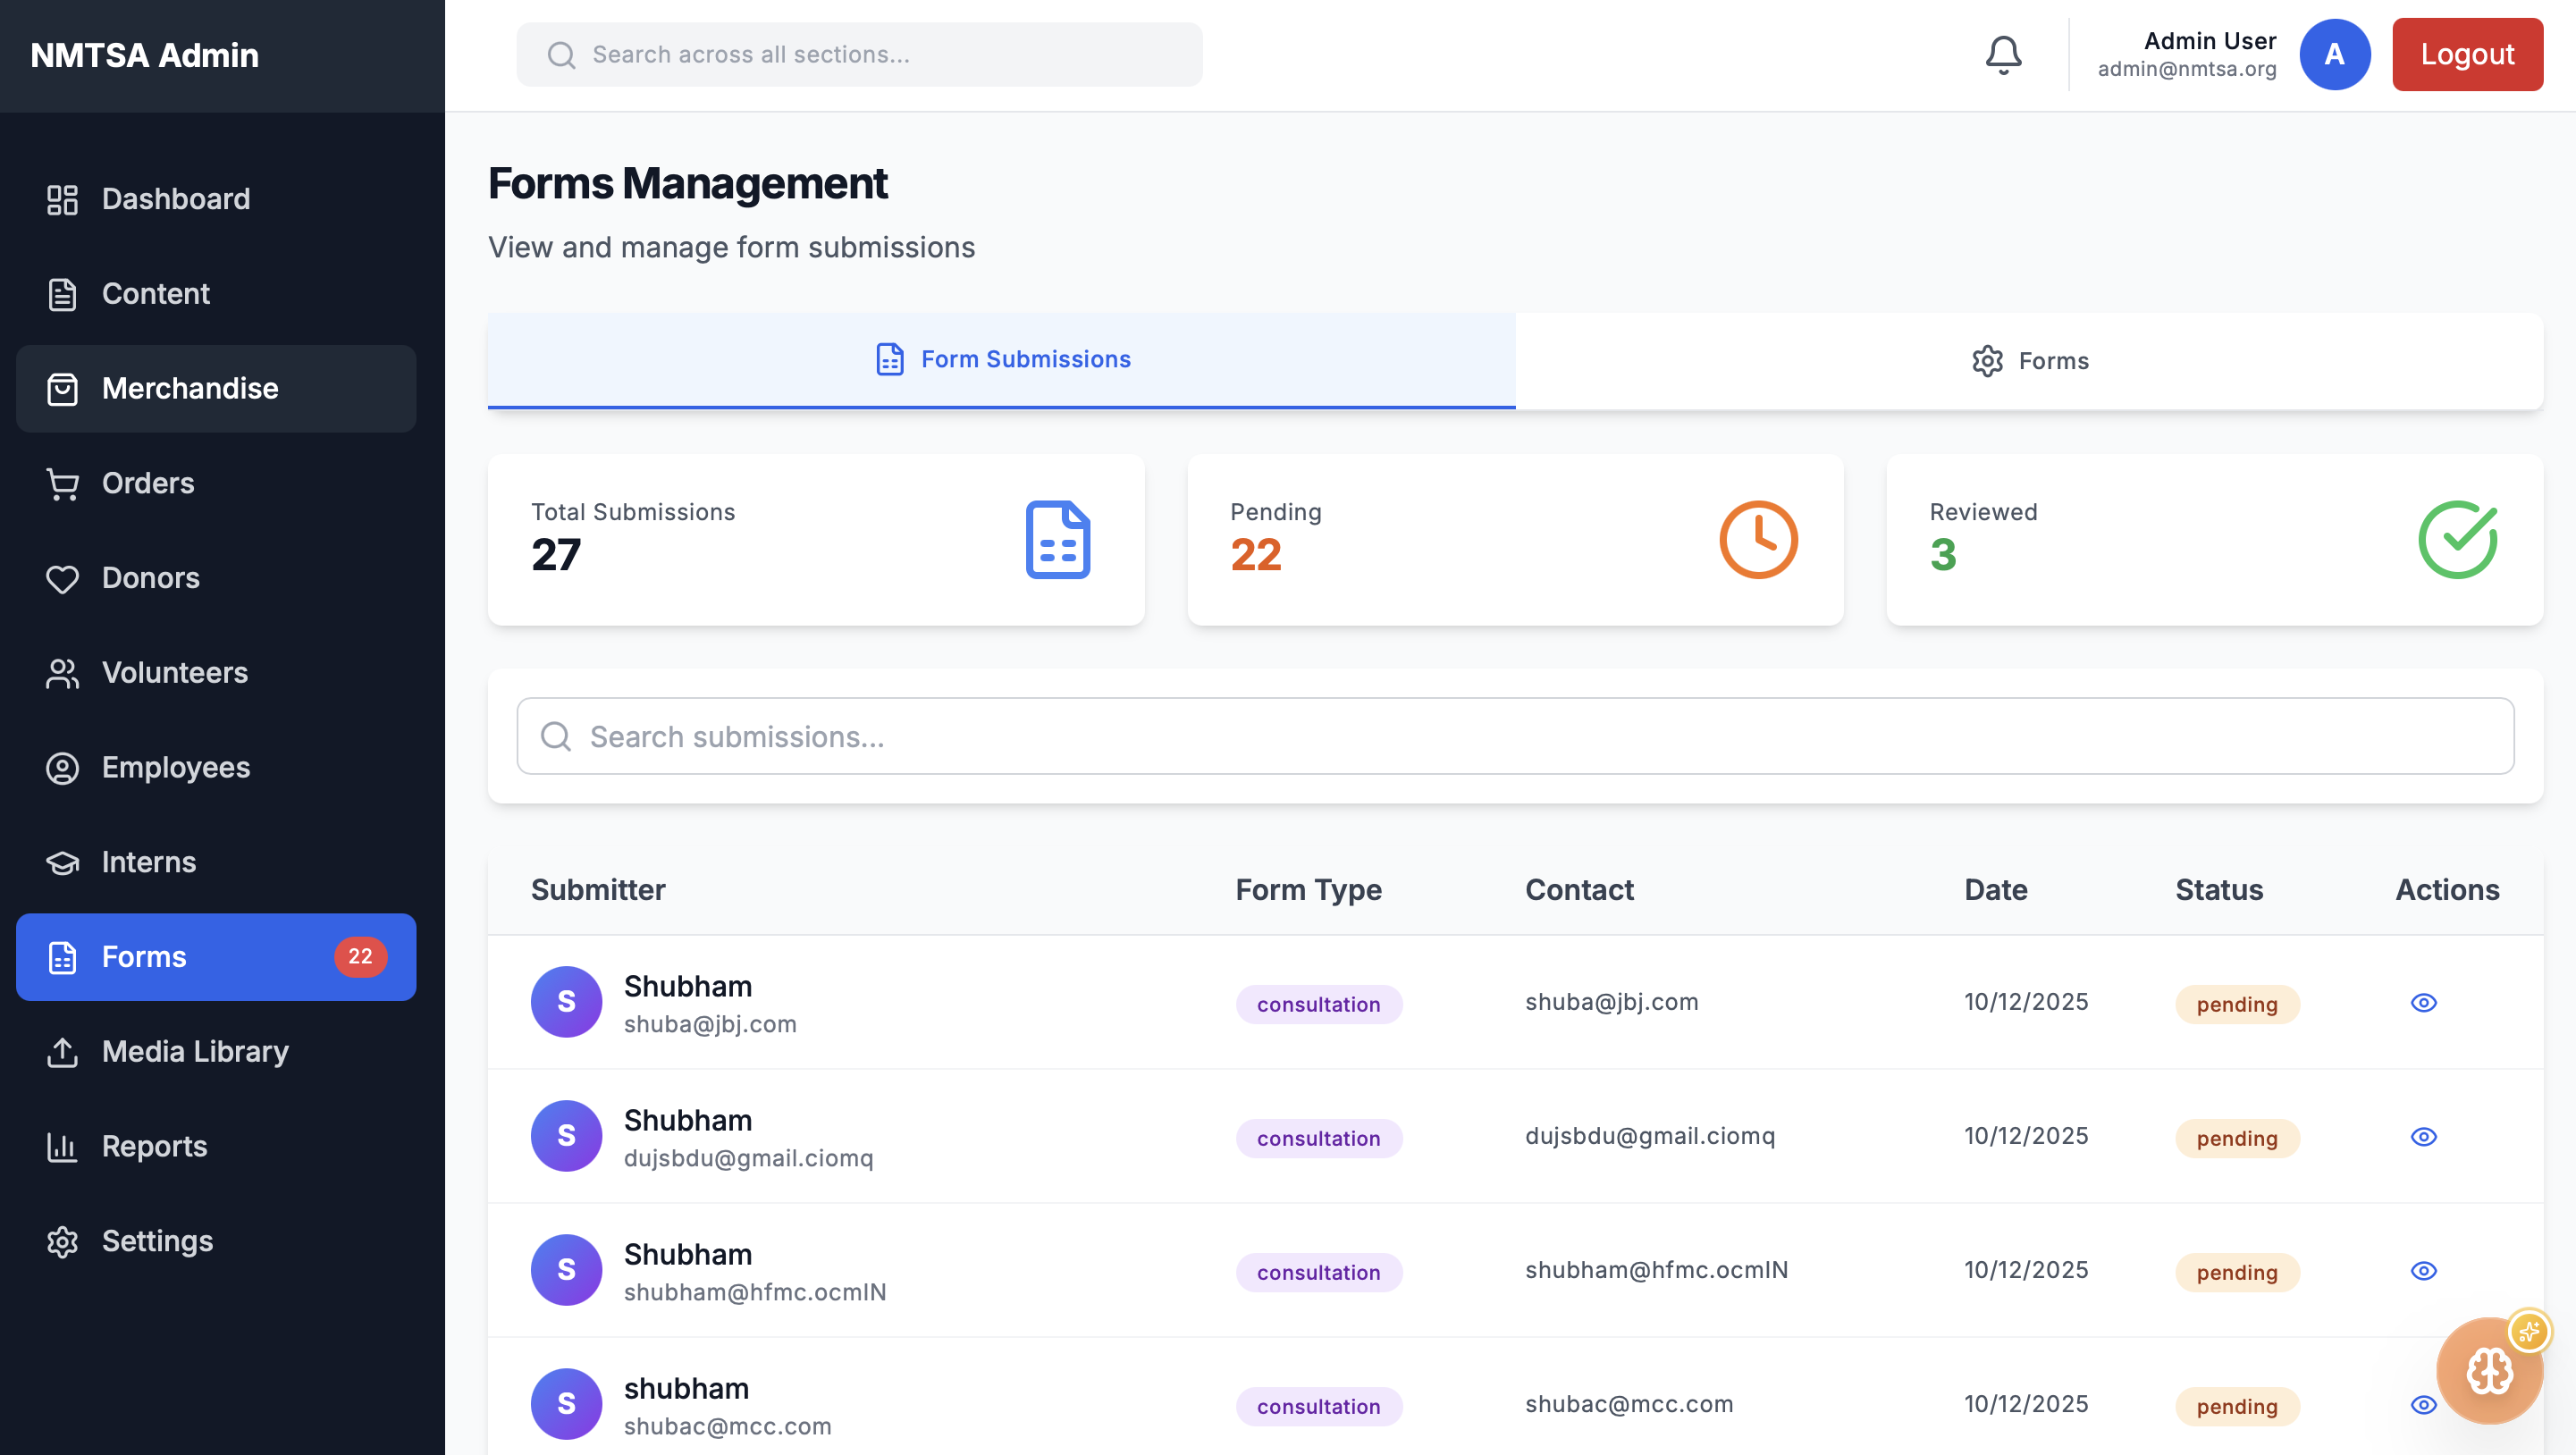Click the notification bell icon

coord(2003,55)
